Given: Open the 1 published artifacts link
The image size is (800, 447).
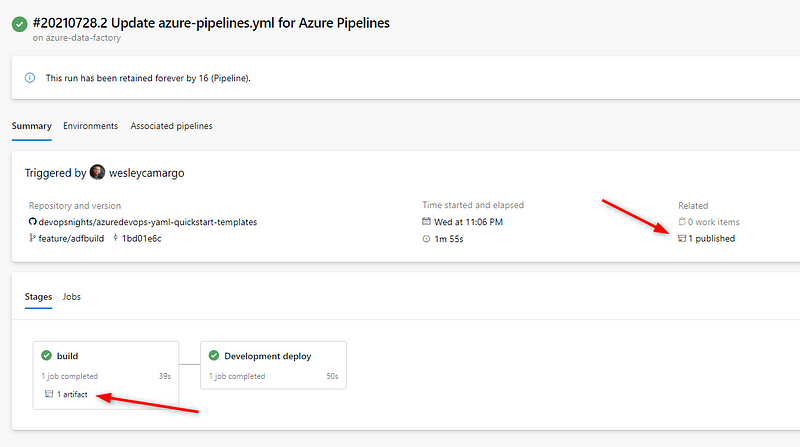Looking at the screenshot, I should click(x=711, y=239).
